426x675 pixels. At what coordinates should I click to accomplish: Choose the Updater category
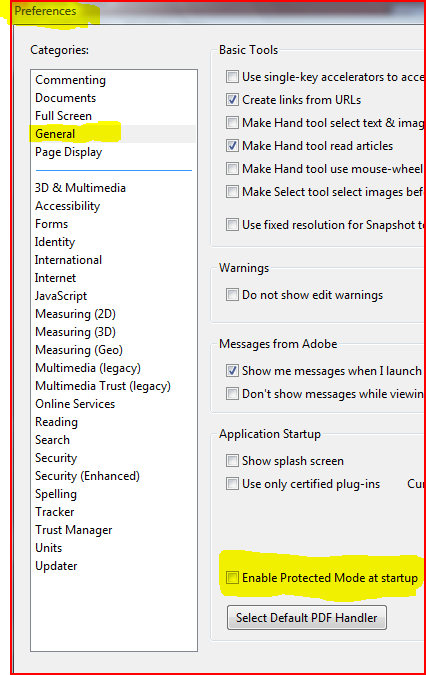56,566
